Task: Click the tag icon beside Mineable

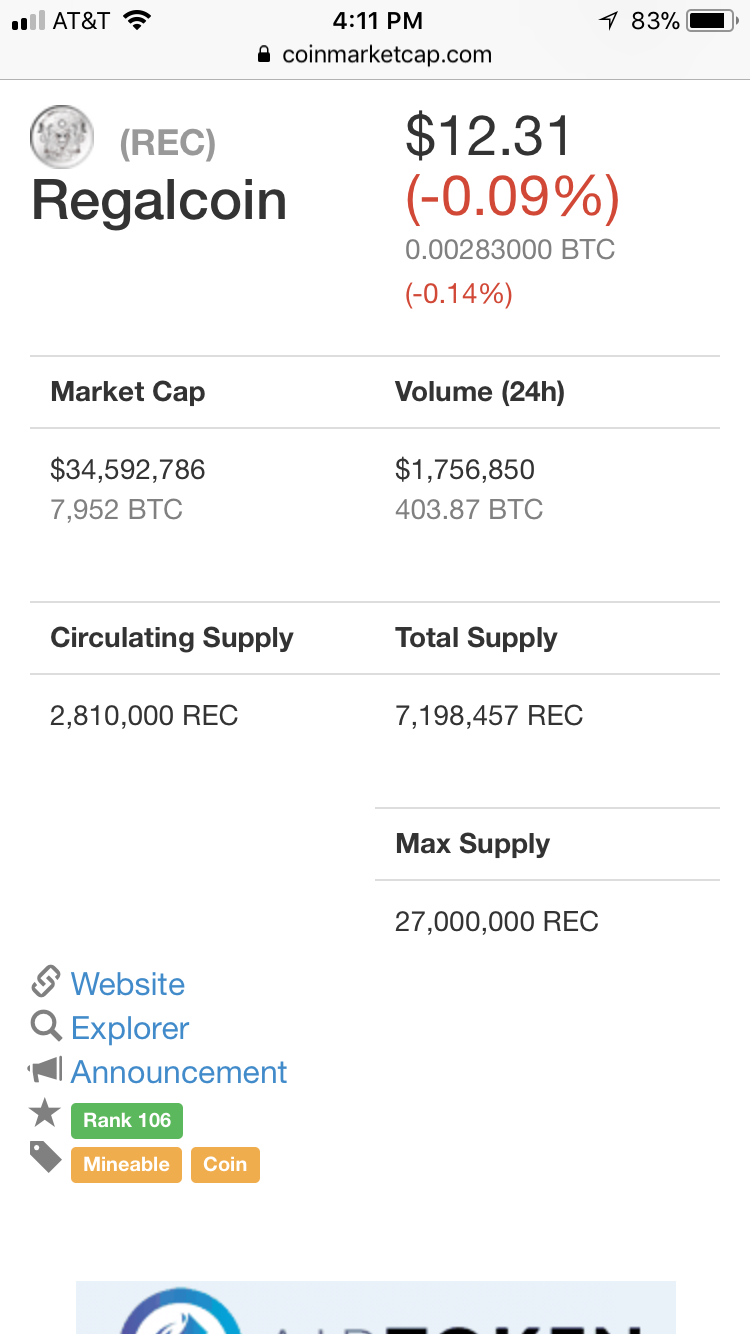Action: pyautogui.click(x=46, y=1157)
